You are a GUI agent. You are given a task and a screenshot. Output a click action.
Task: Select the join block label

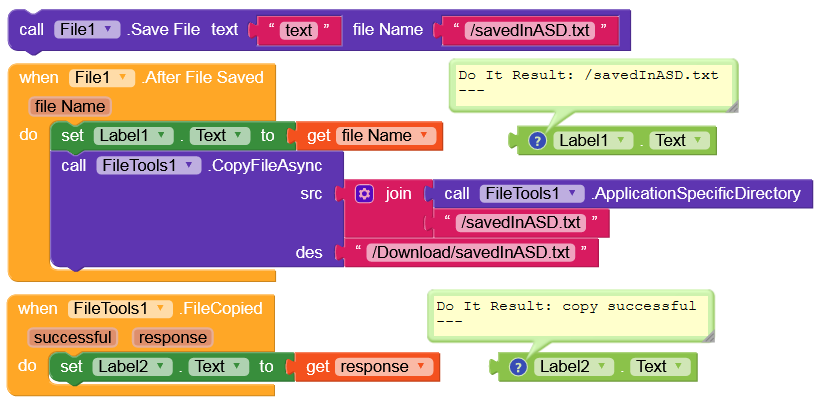pyautogui.click(x=399, y=194)
